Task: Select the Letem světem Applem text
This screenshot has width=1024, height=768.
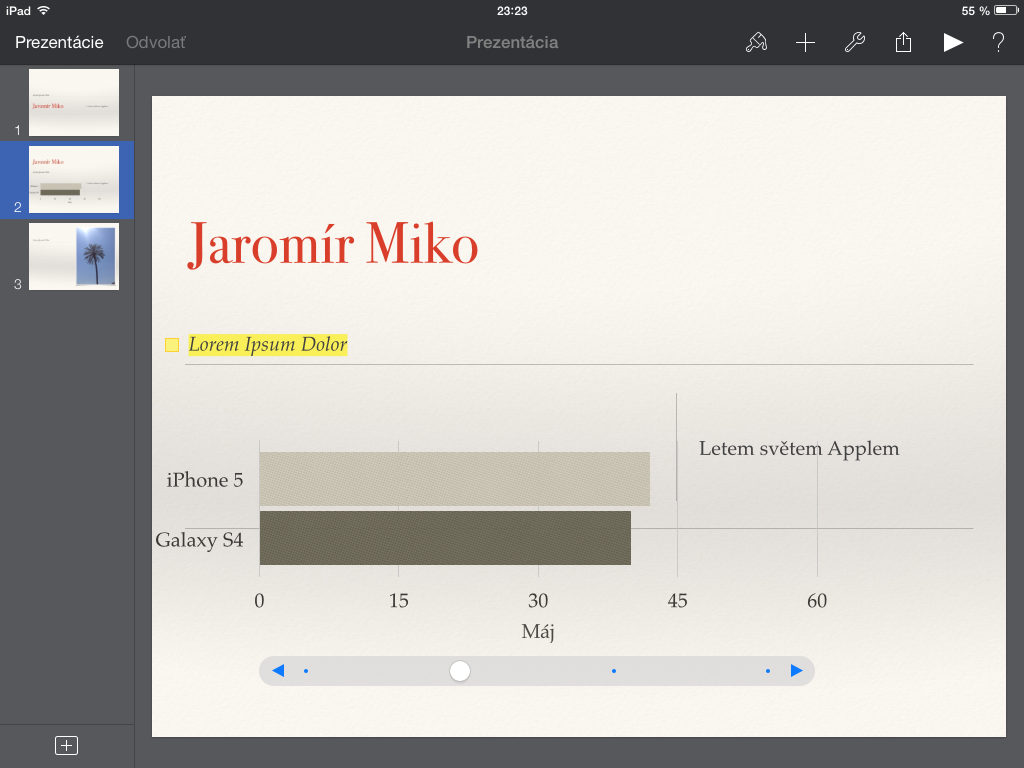Action: 799,449
